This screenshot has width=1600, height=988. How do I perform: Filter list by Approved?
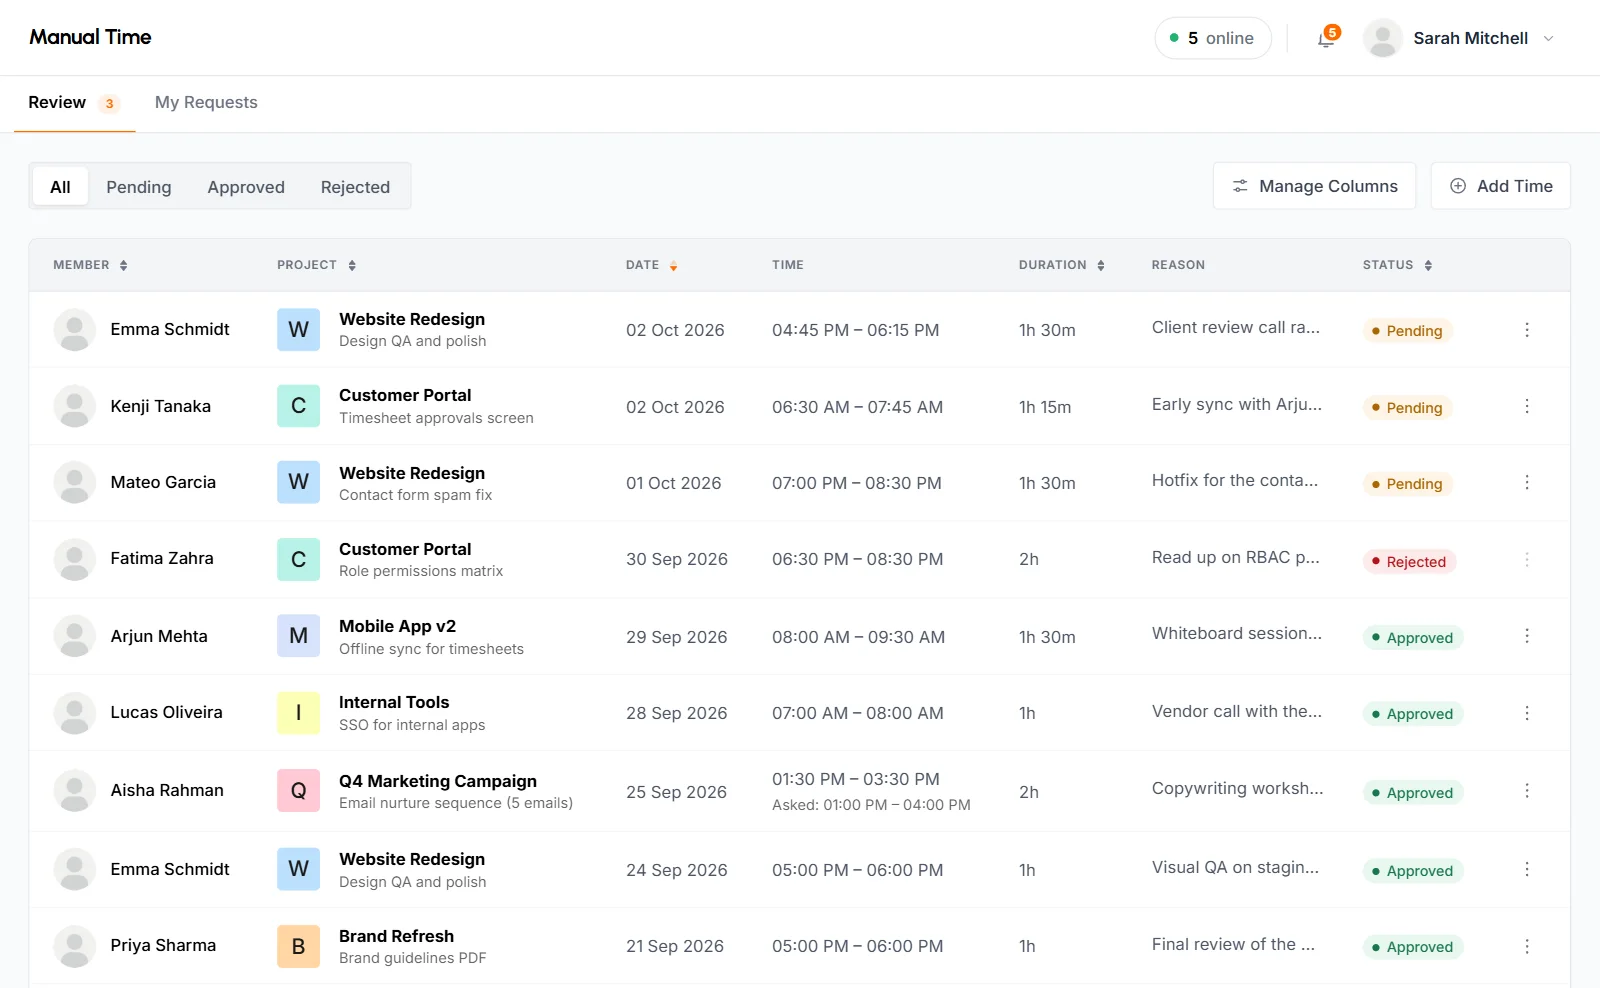pyautogui.click(x=246, y=187)
